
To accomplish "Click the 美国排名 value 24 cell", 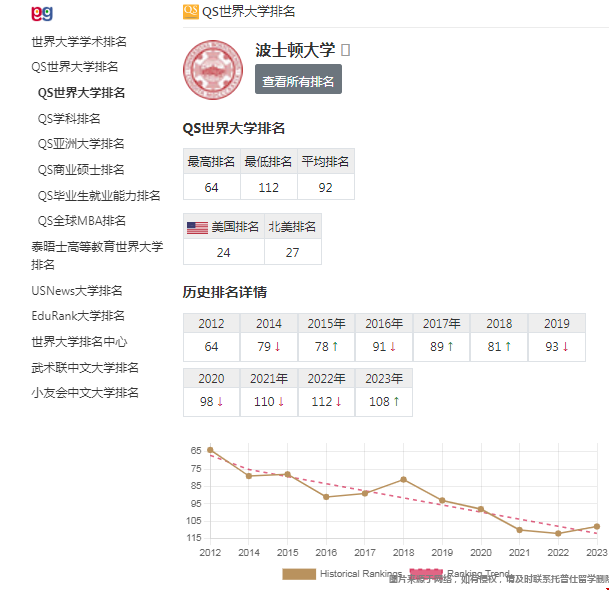I will 224,252.
